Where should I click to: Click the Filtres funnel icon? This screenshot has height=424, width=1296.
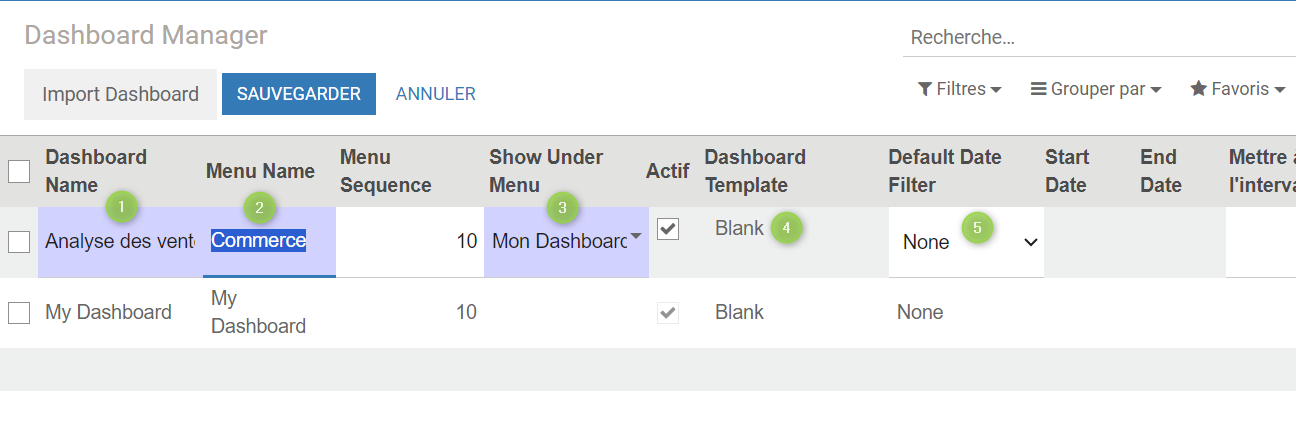click(x=925, y=89)
